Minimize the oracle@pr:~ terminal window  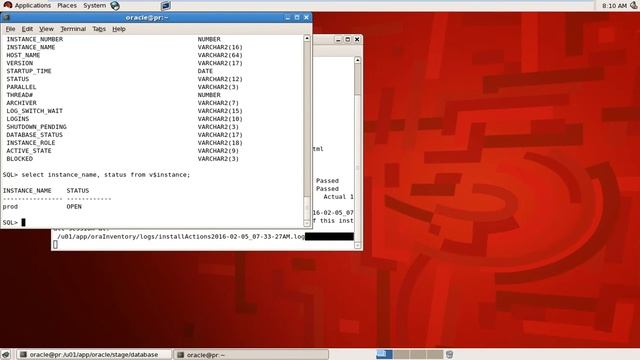[287, 18]
